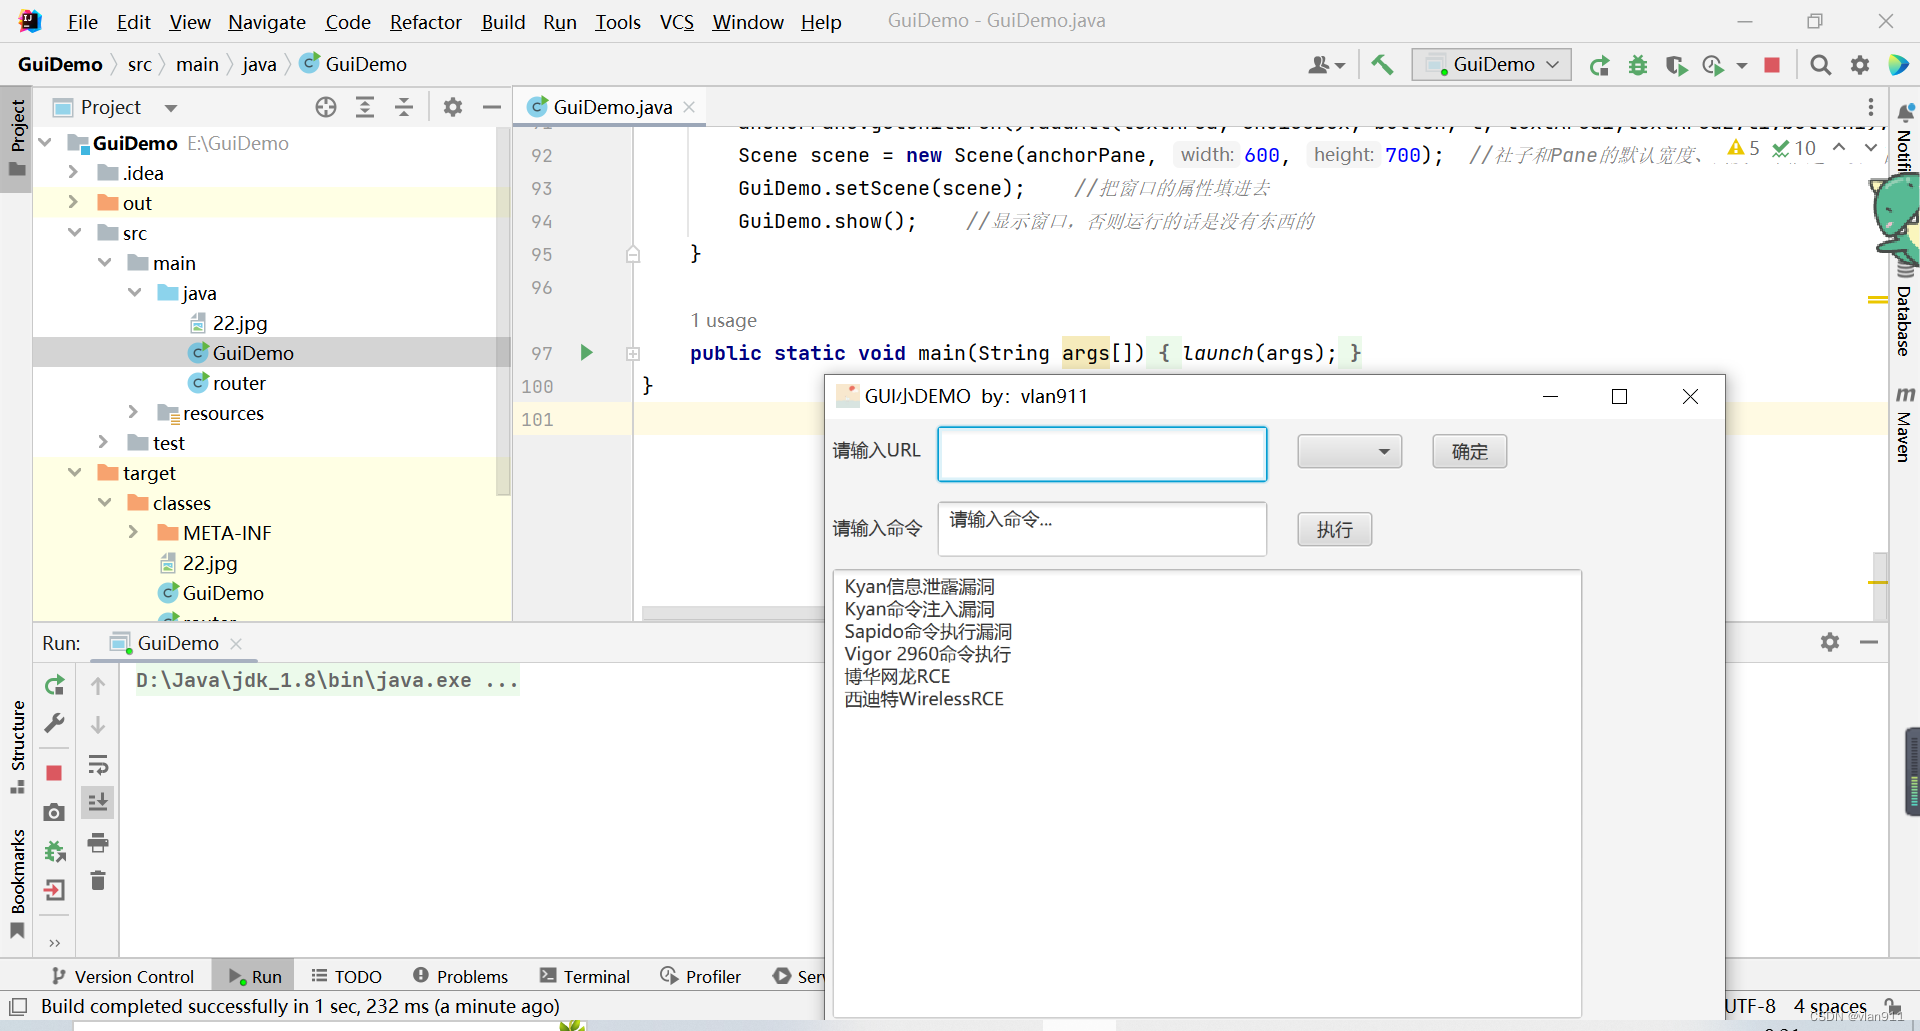Expand the META-INF folder

point(135,532)
